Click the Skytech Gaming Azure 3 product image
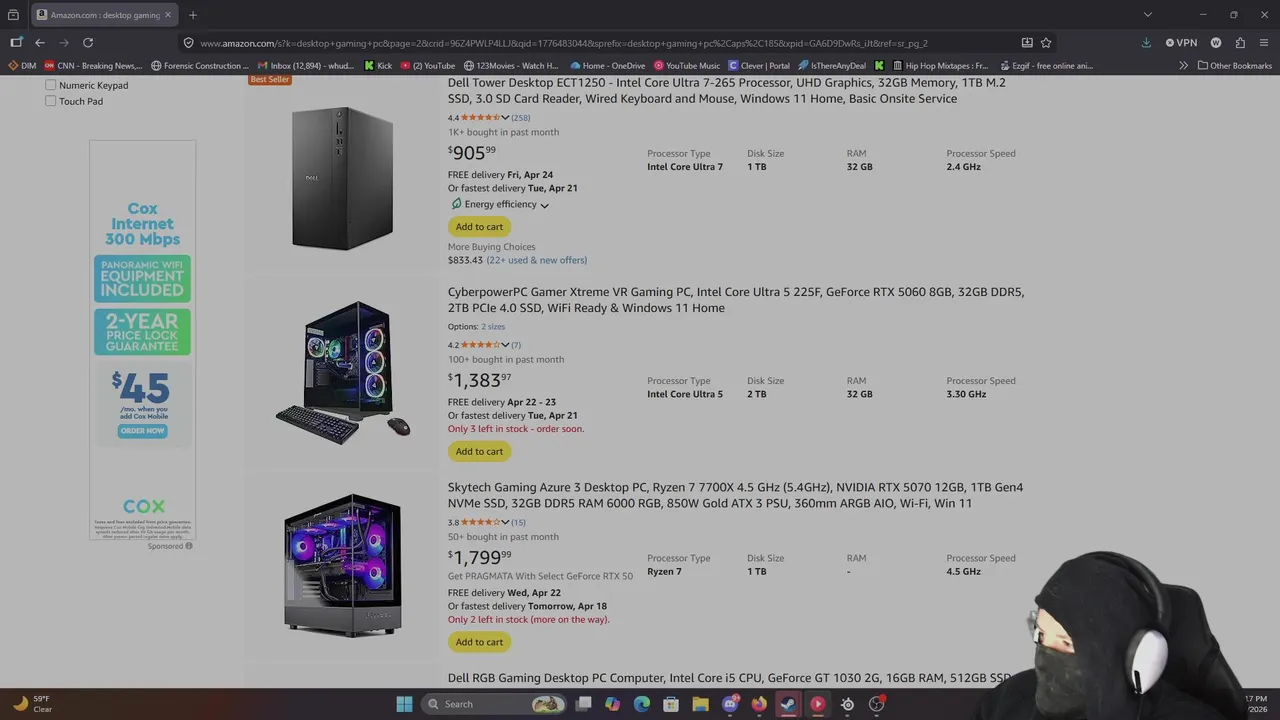Viewport: 1280px width, 720px height. click(x=342, y=565)
